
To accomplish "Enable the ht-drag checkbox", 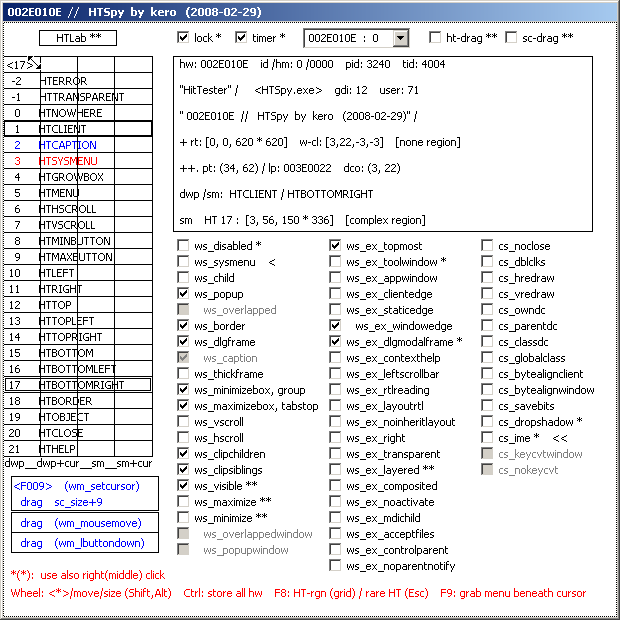I will [x=435, y=38].
